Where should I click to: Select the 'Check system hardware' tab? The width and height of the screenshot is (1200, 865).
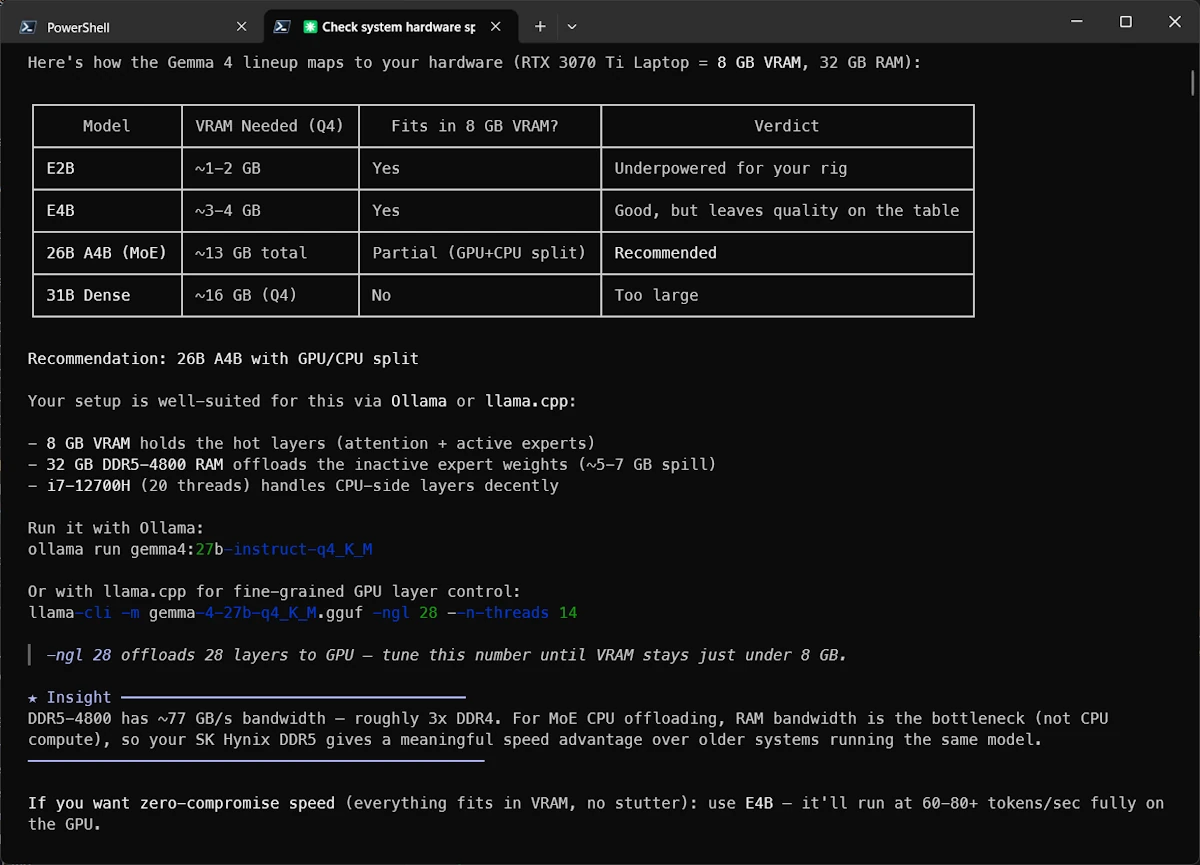[390, 27]
